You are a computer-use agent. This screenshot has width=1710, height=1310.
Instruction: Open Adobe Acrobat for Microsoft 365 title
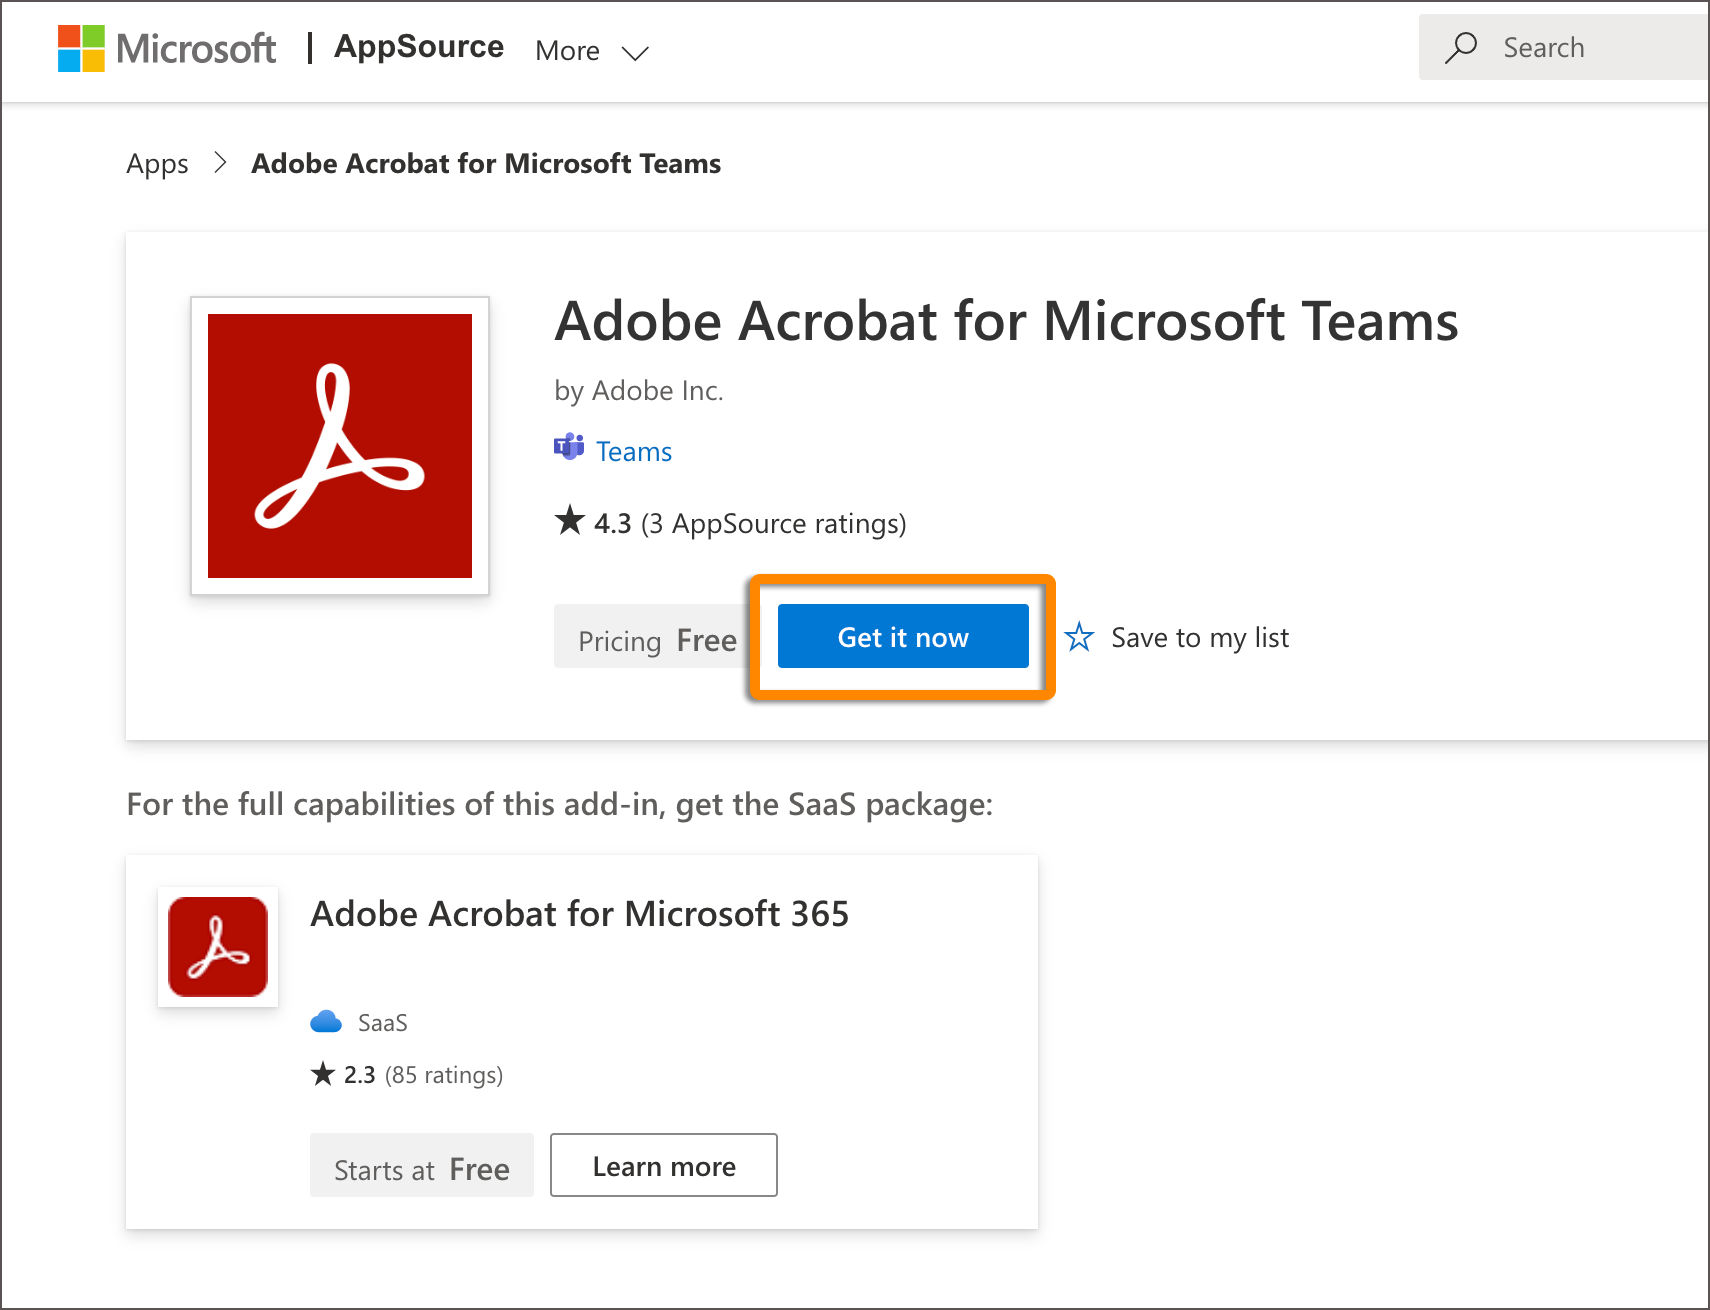580,914
